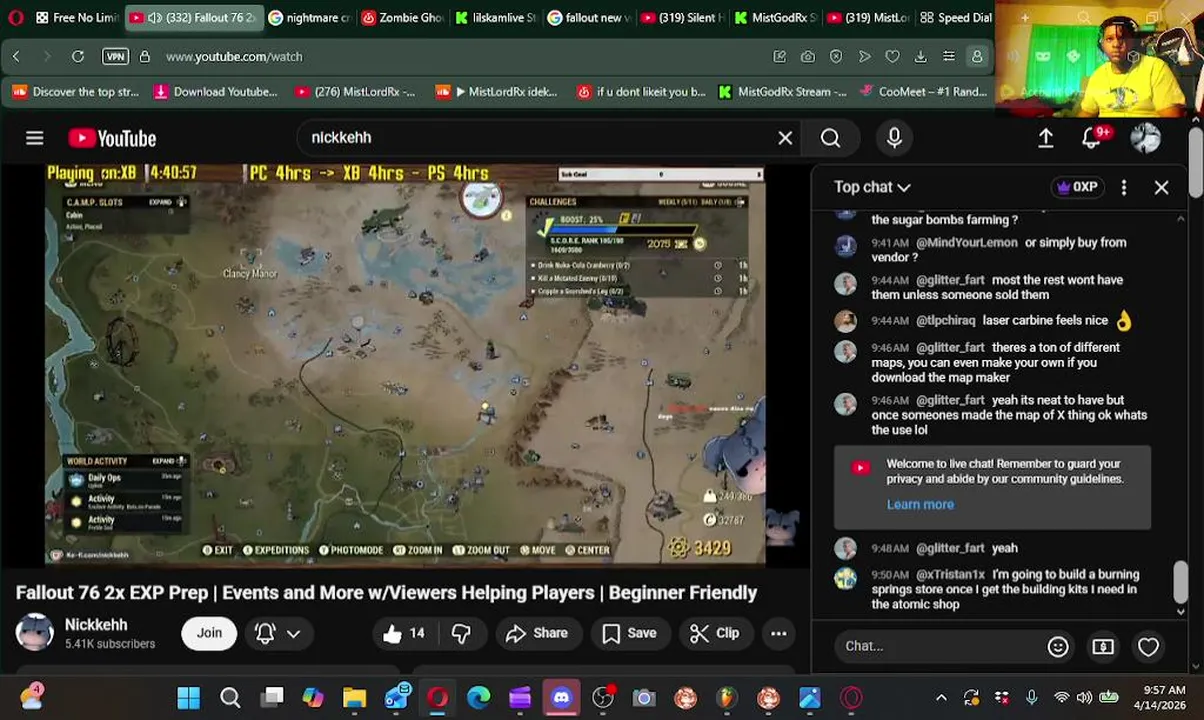Save the video to a playlist
This screenshot has height=720, width=1204.
click(629, 633)
